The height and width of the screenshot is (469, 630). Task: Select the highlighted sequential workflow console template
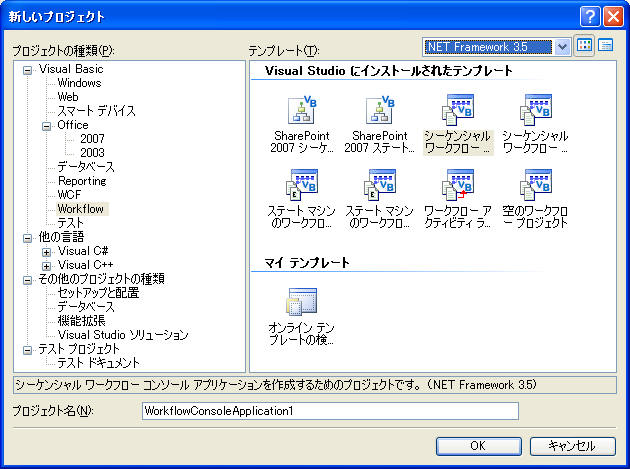[x=458, y=125]
